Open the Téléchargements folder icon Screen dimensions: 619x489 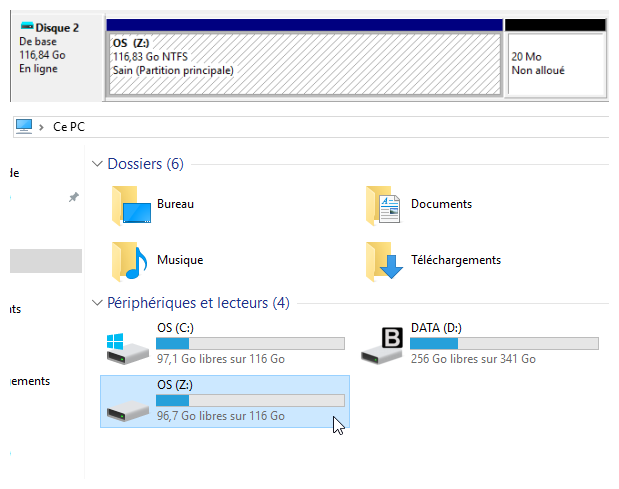click(x=385, y=261)
